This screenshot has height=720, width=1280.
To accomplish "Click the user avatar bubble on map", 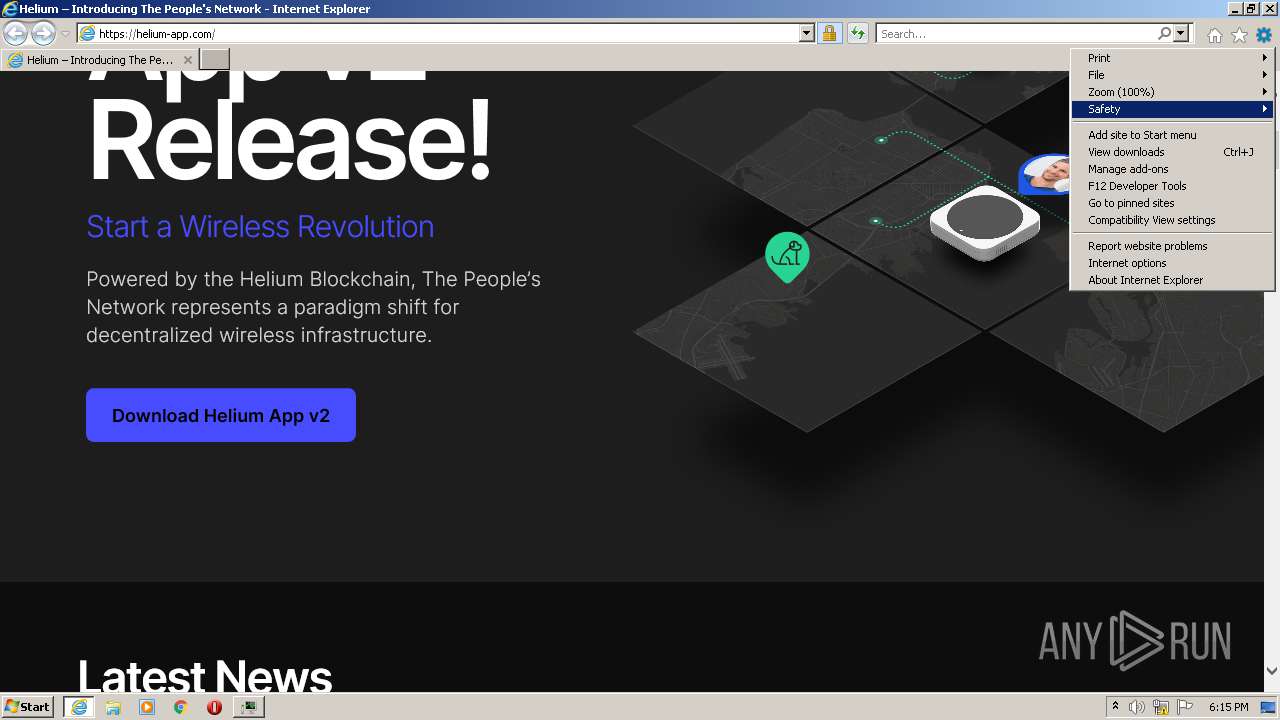I will [x=1046, y=176].
